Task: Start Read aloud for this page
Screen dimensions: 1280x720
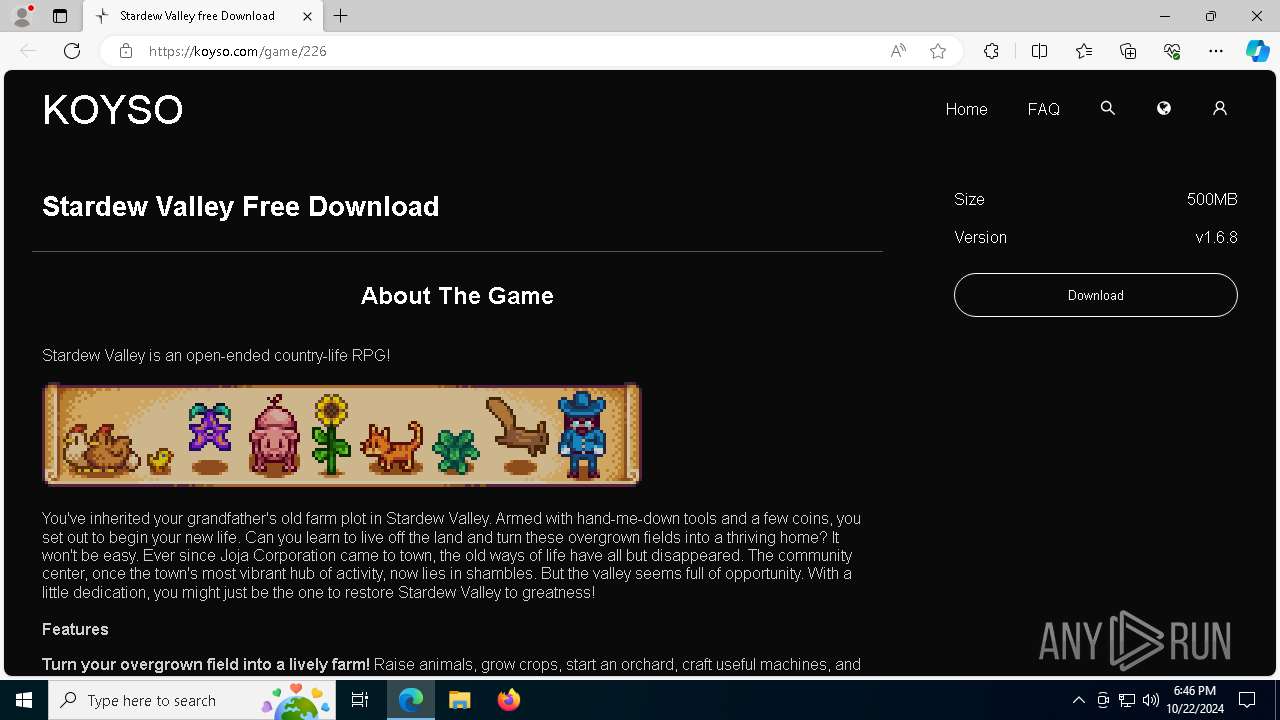Action: click(898, 51)
